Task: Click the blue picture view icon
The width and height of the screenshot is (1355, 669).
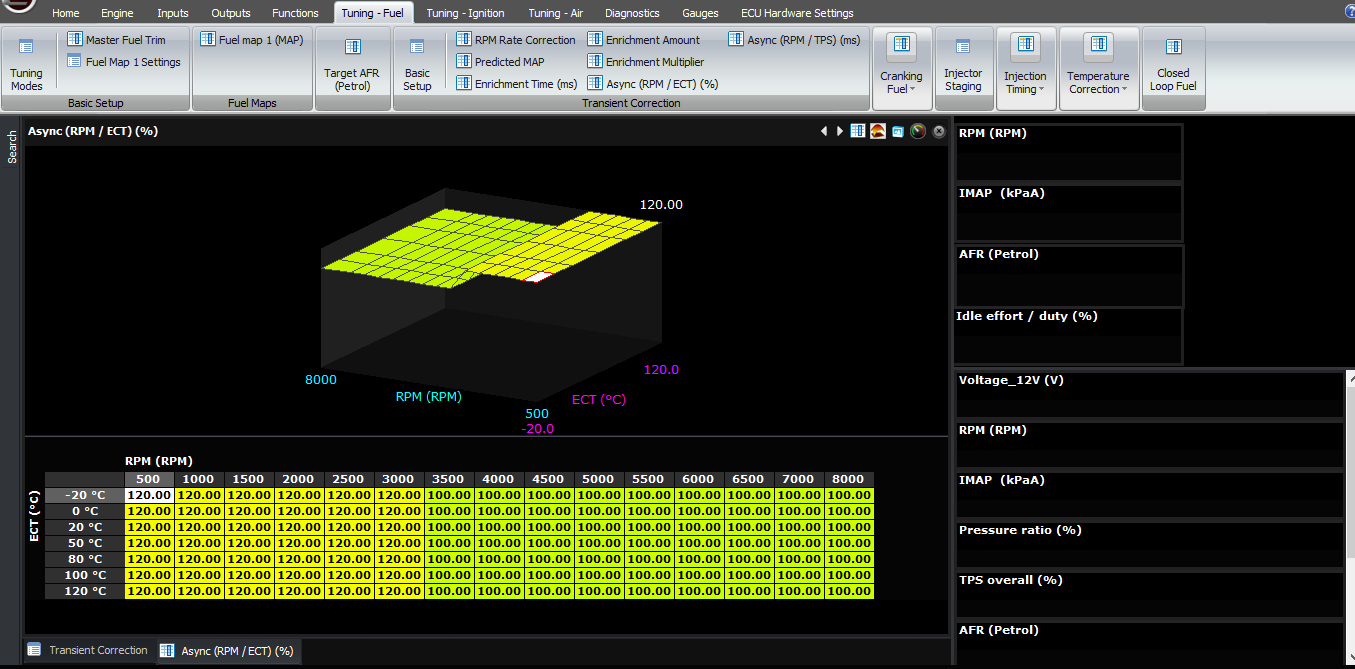Action: pos(898,131)
